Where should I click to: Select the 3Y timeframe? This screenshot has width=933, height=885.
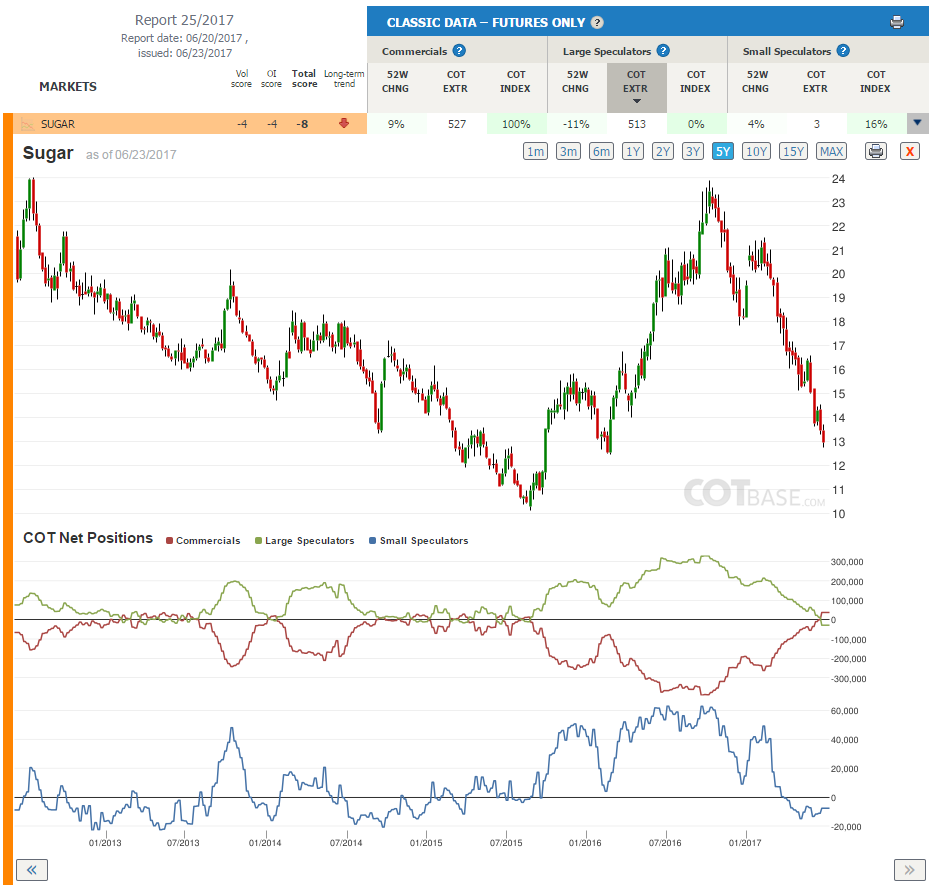(693, 151)
